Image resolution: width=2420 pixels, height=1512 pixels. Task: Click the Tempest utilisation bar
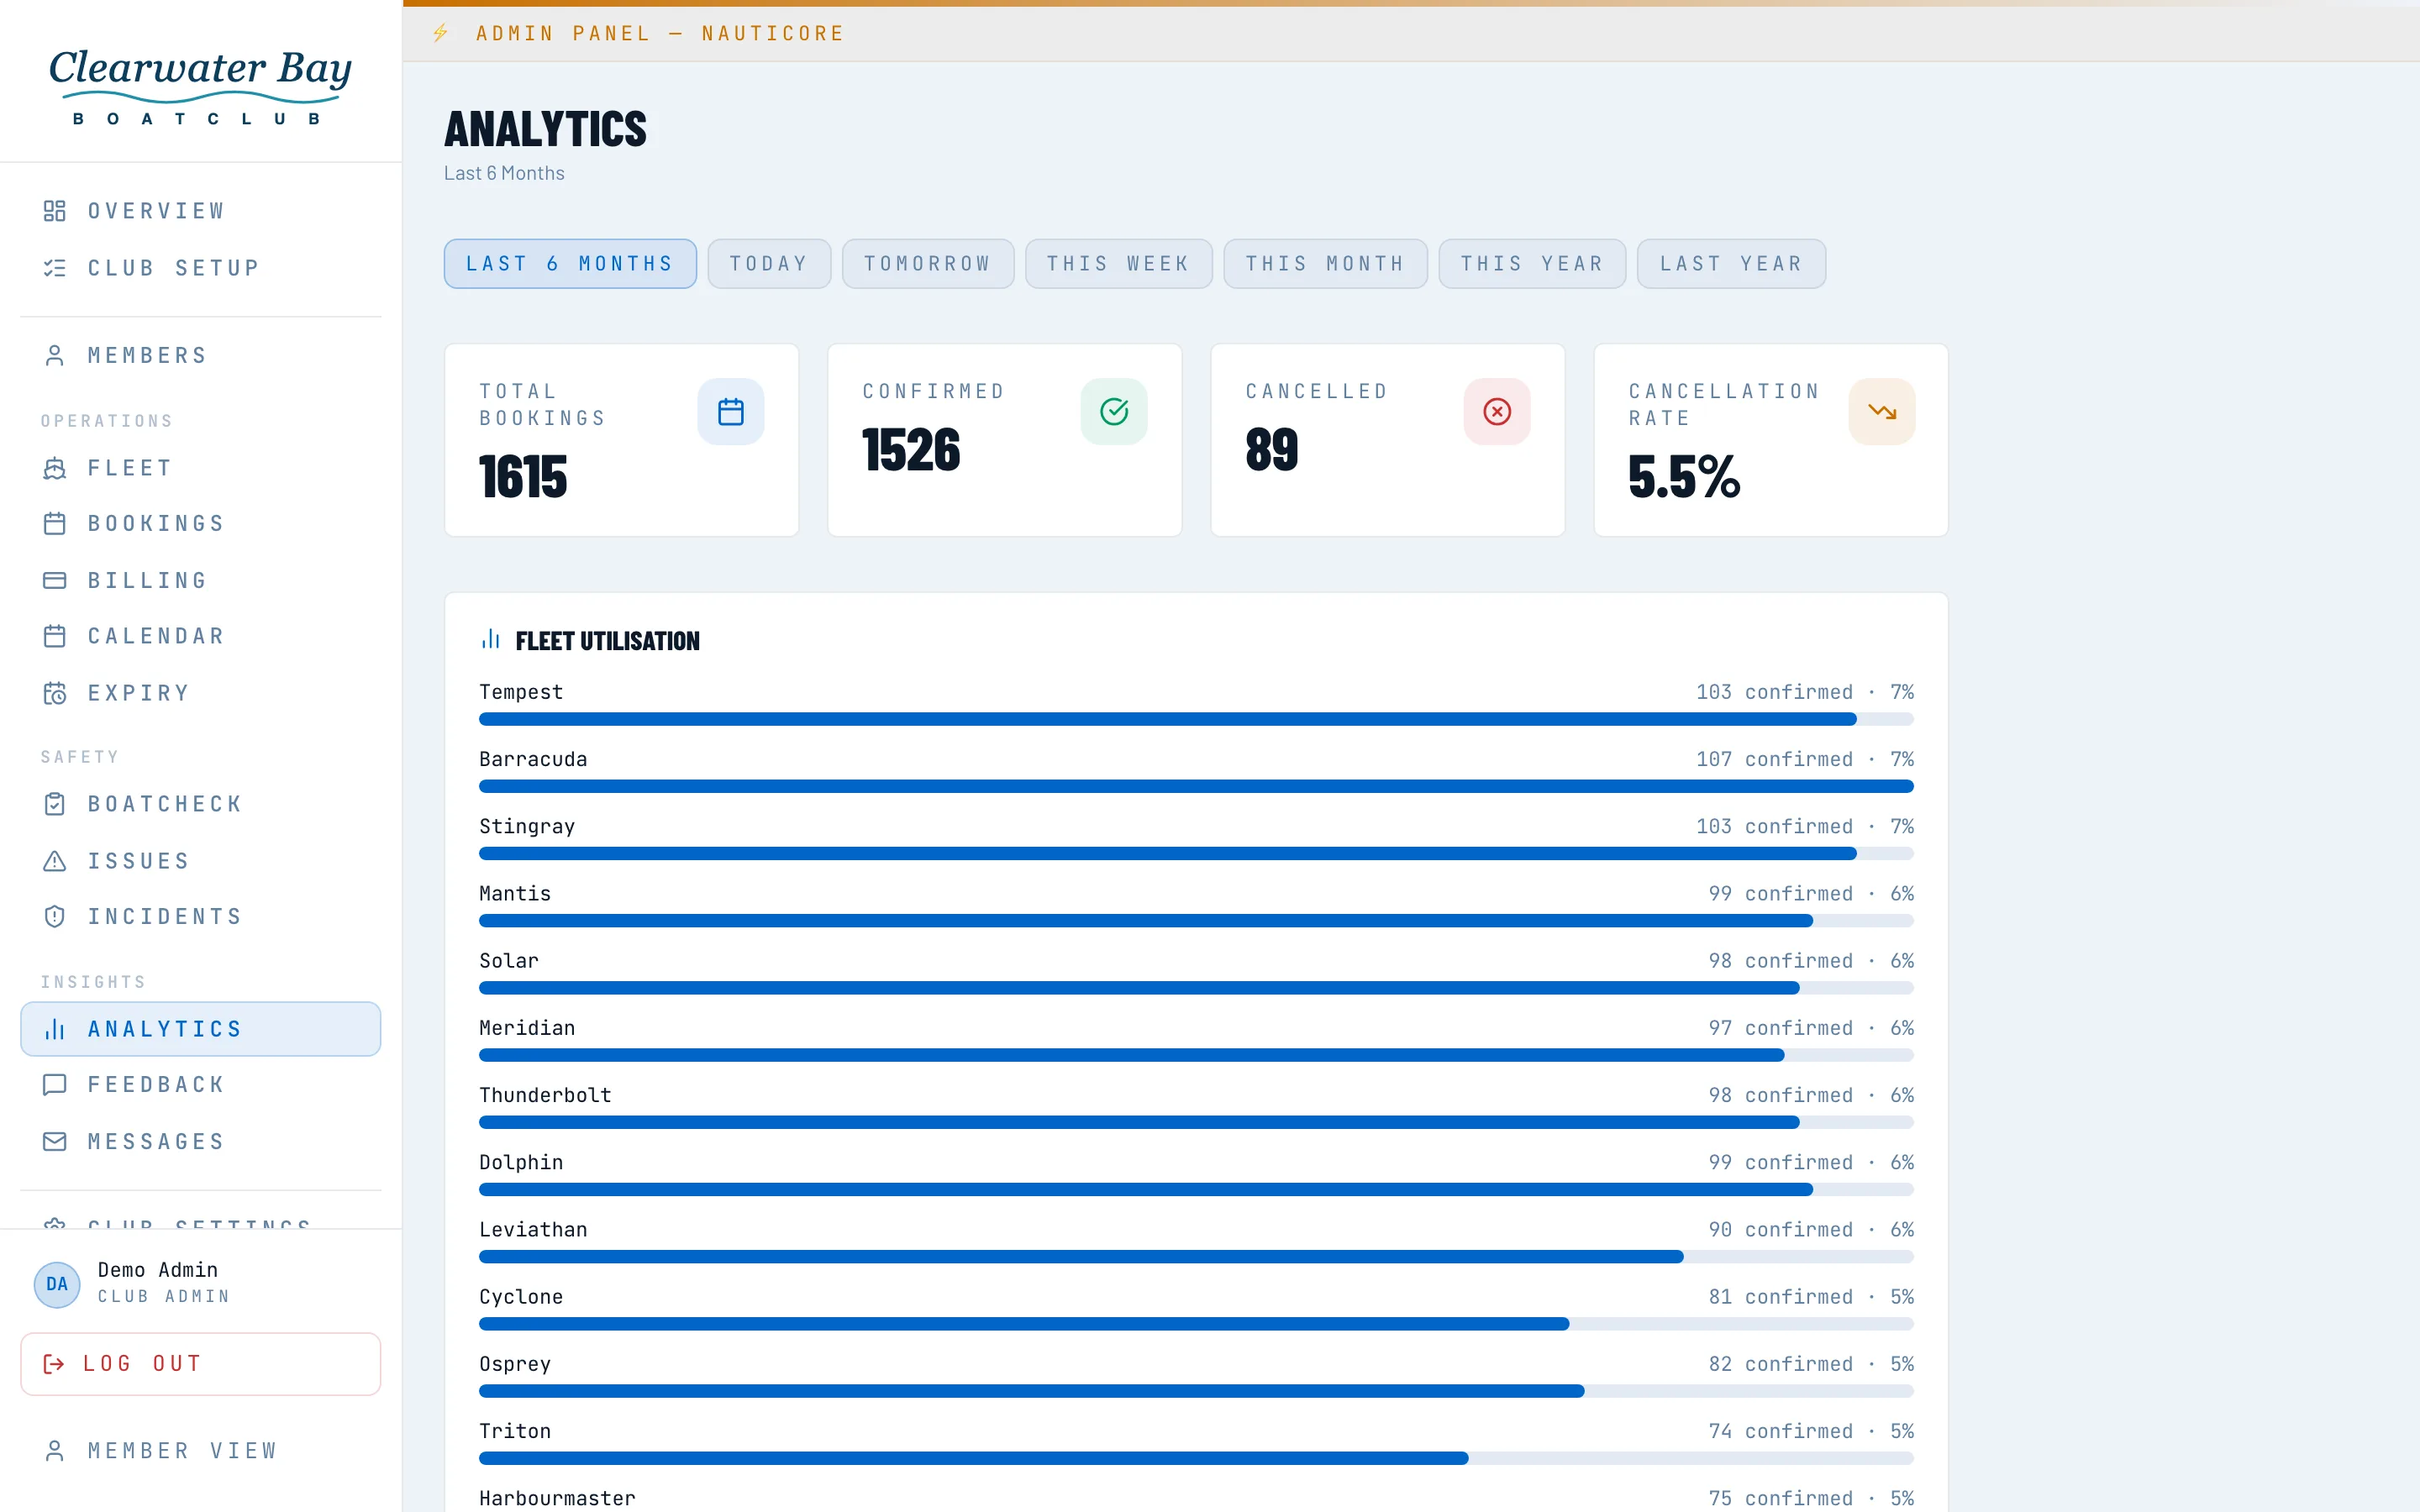pyautogui.click(x=1196, y=719)
